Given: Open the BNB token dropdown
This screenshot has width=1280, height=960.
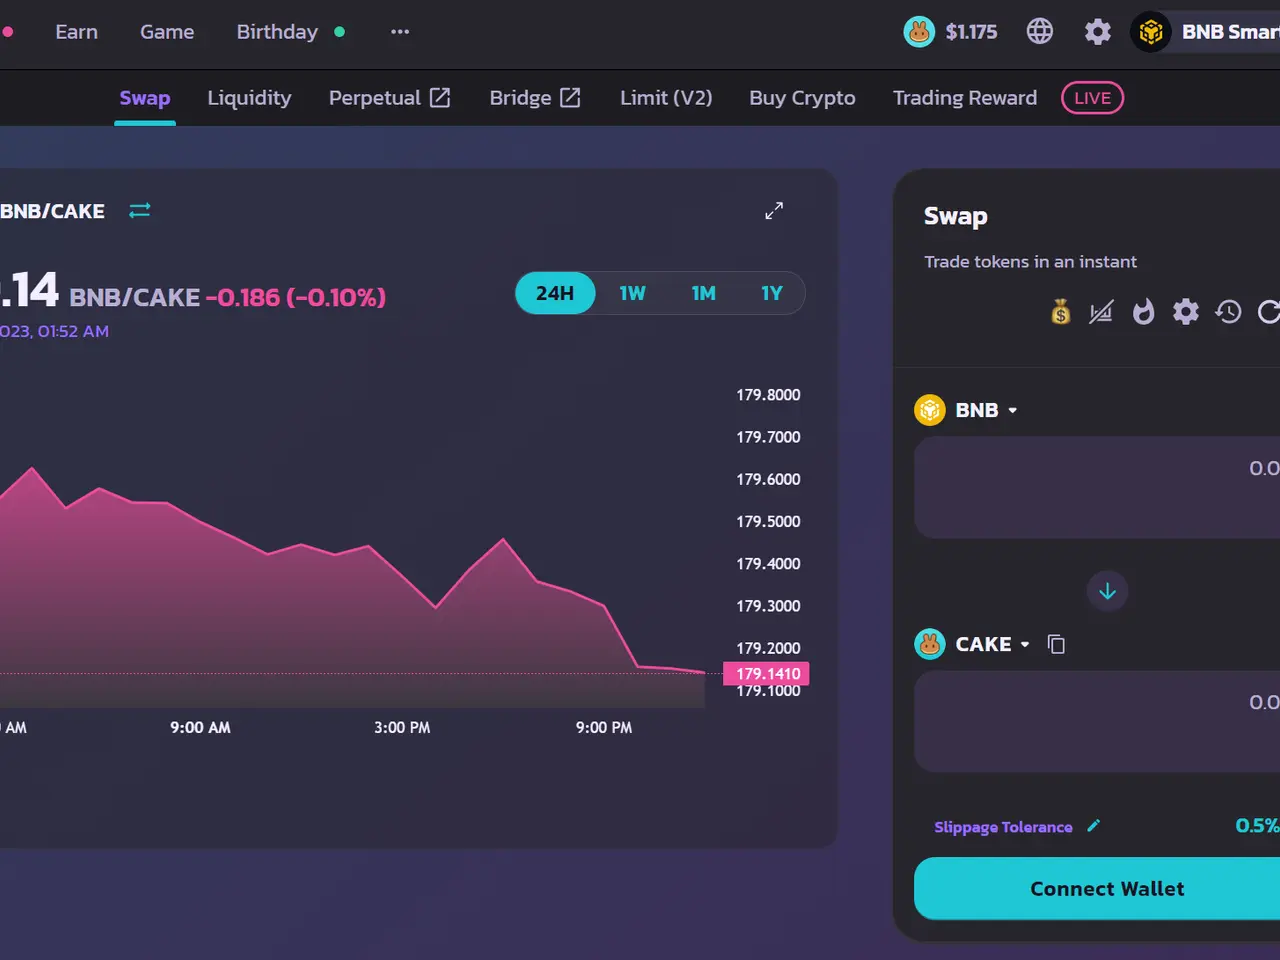Looking at the screenshot, I should coord(967,410).
